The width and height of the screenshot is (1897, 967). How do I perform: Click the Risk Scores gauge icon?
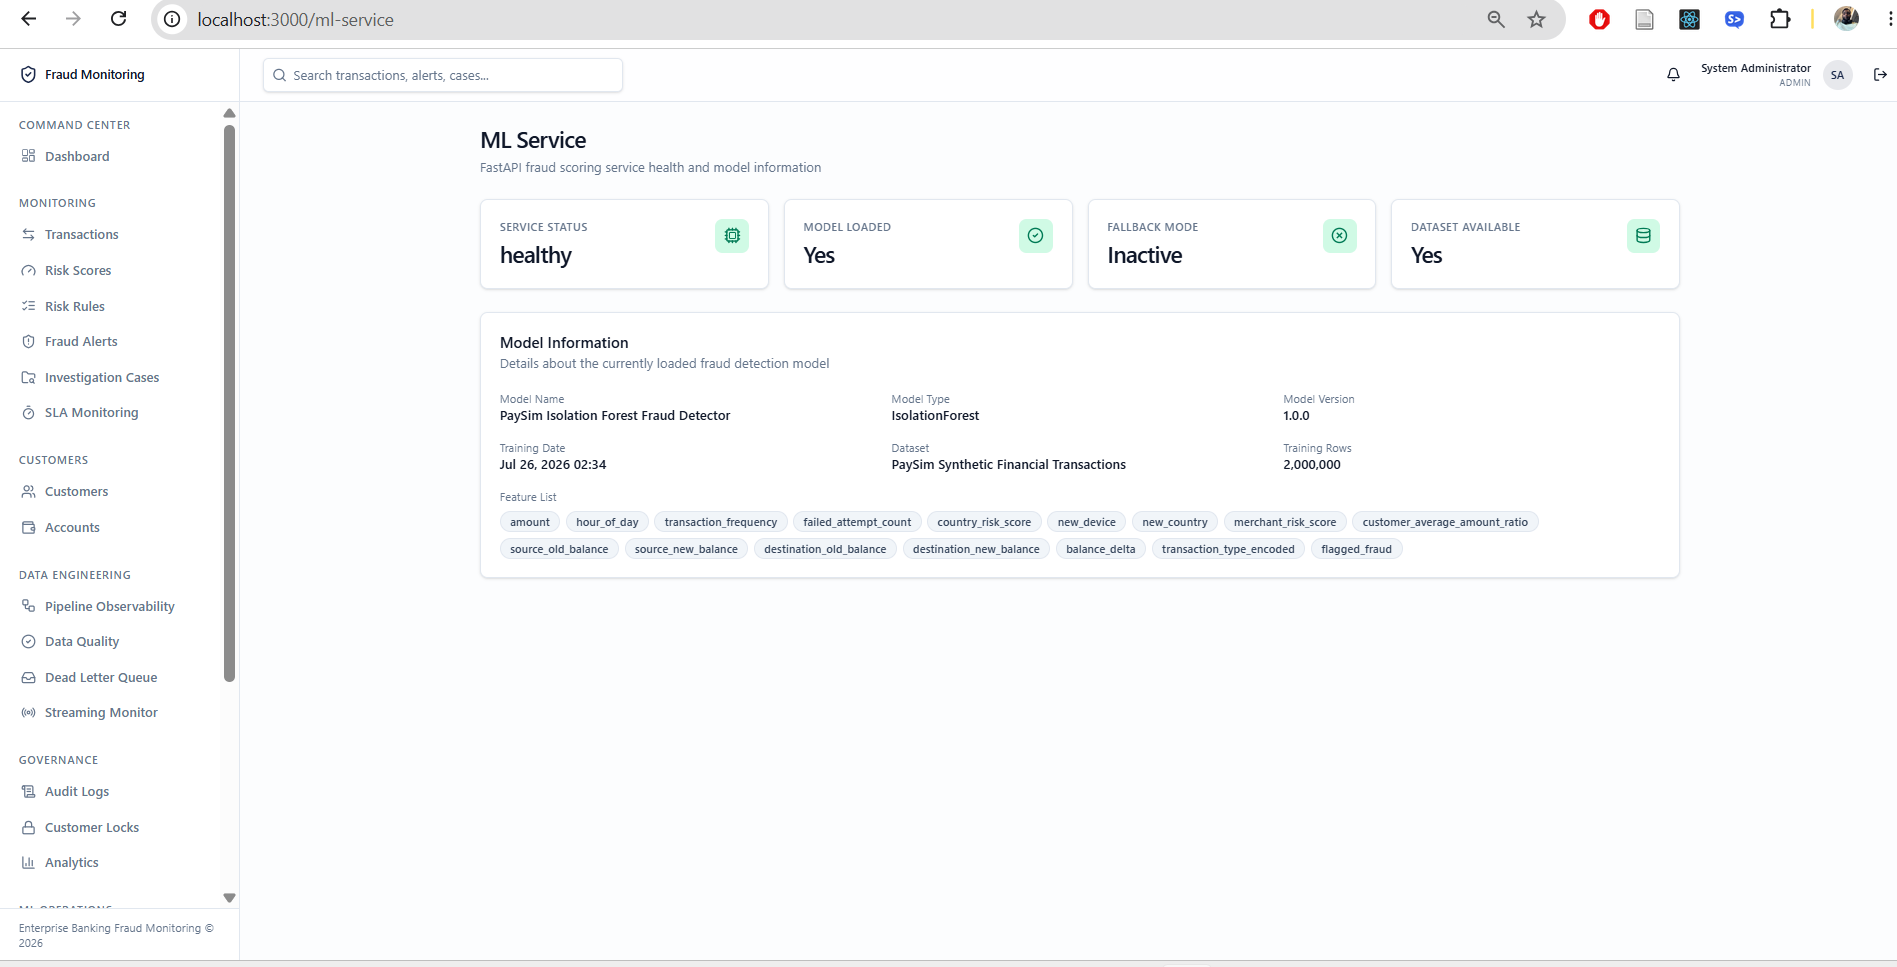pyautogui.click(x=28, y=270)
